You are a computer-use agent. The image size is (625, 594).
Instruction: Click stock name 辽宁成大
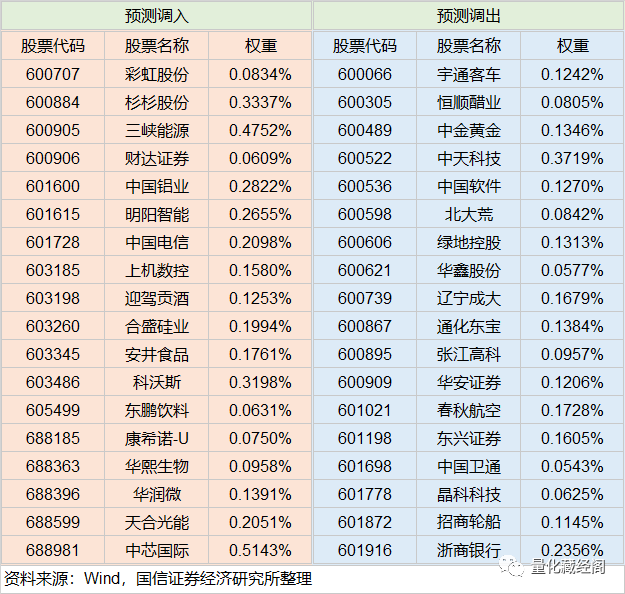(468, 299)
